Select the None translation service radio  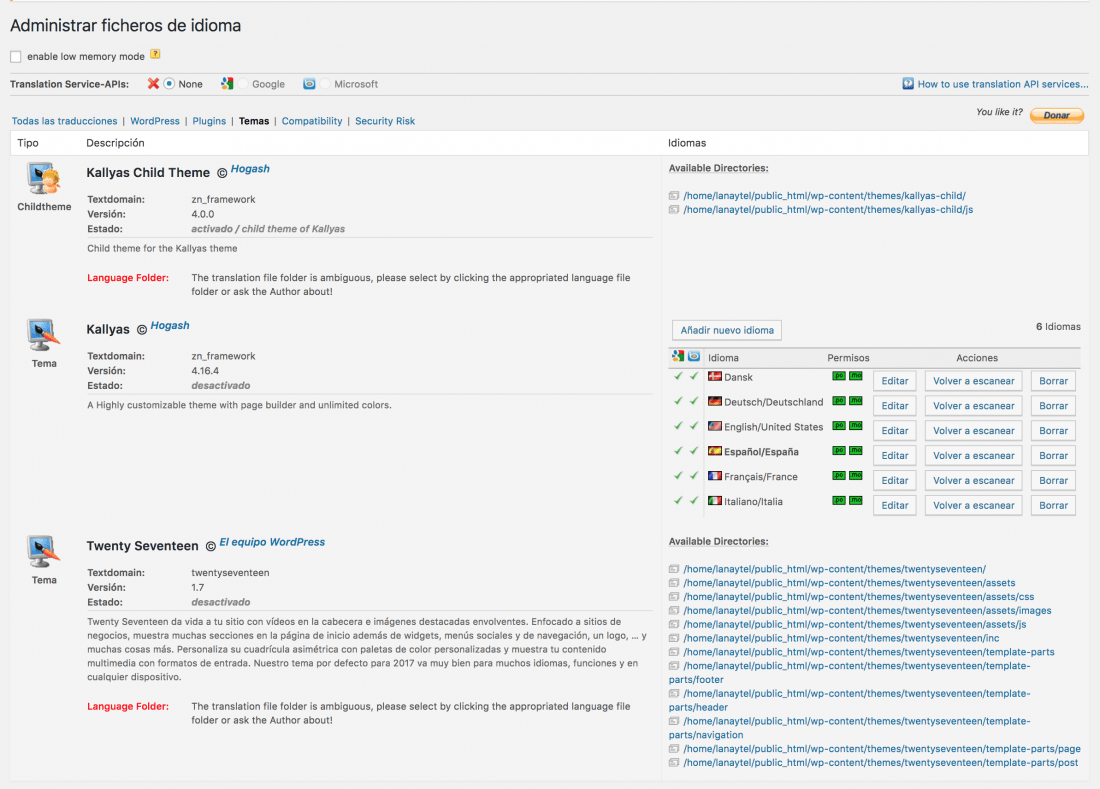(169, 83)
